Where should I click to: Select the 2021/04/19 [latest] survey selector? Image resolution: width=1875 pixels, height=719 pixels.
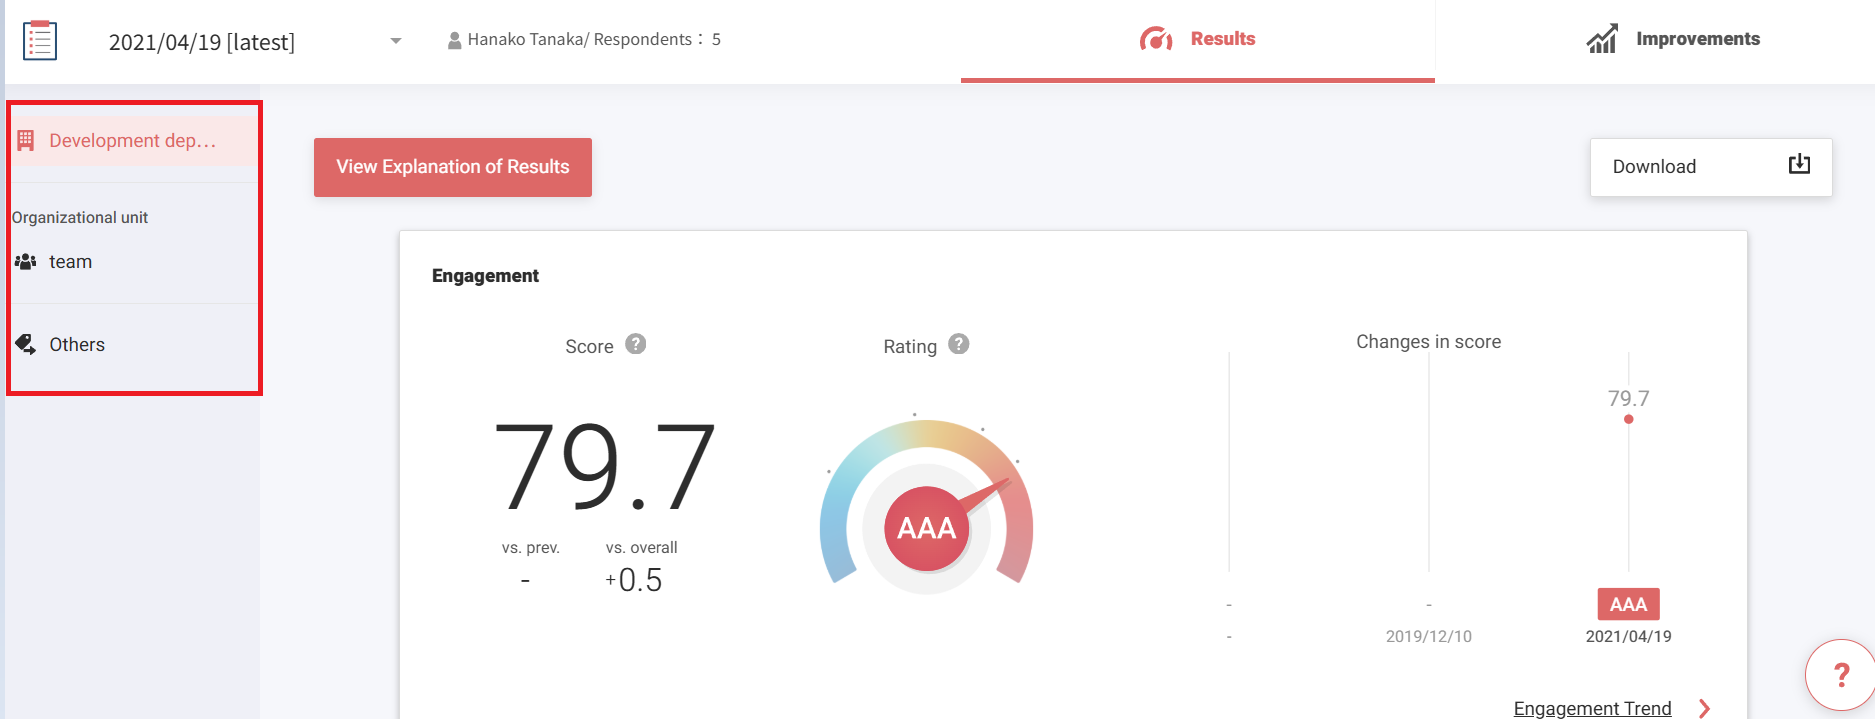pyautogui.click(x=202, y=42)
